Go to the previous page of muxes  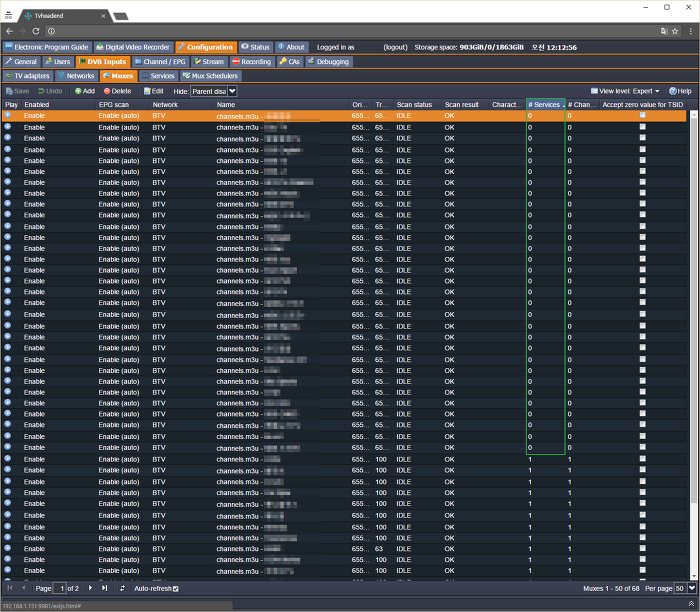tap(24, 588)
